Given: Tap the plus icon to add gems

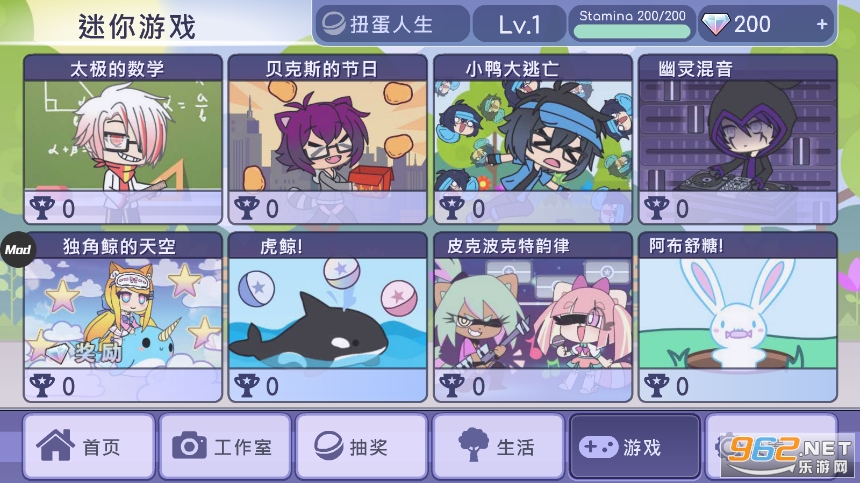Looking at the screenshot, I should tap(822, 24).
